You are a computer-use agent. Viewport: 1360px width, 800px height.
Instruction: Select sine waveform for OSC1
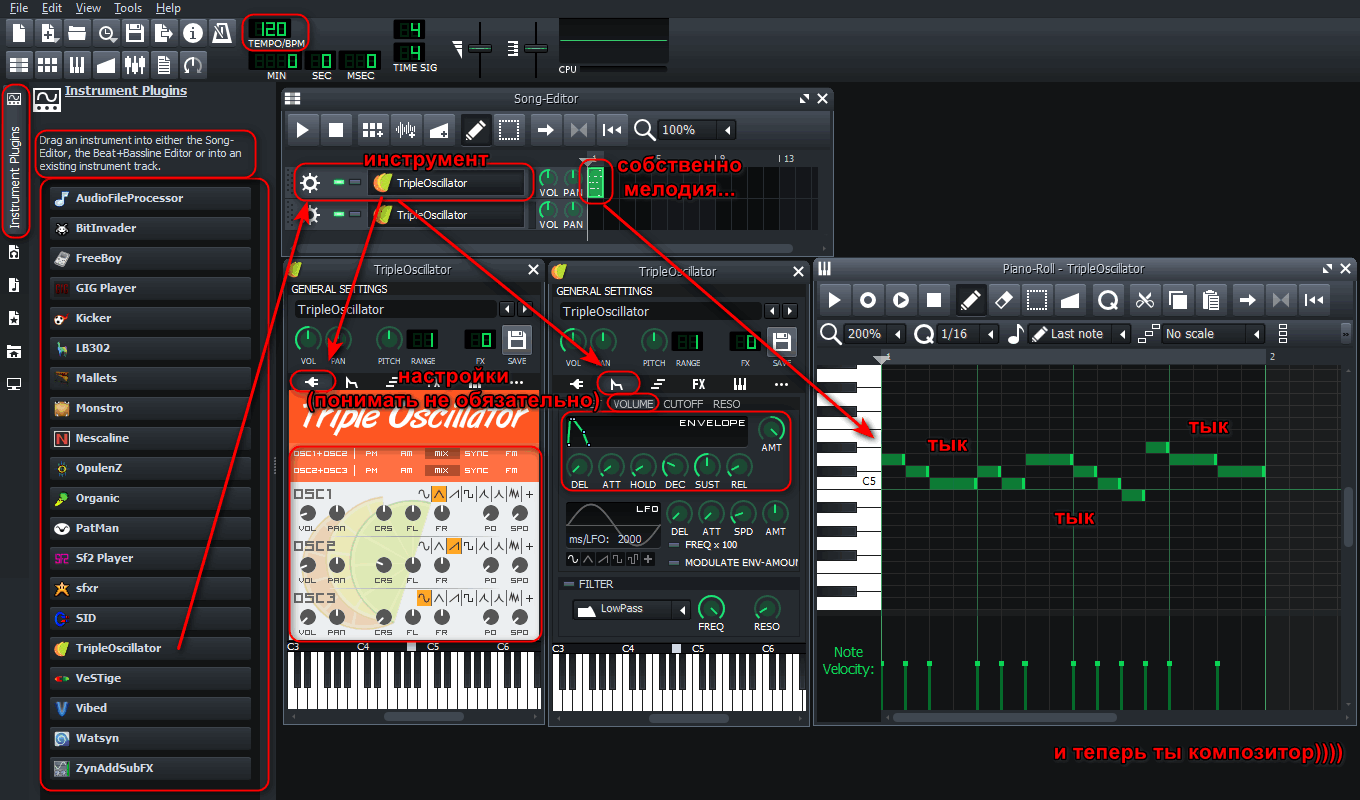pyautogui.click(x=424, y=494)
